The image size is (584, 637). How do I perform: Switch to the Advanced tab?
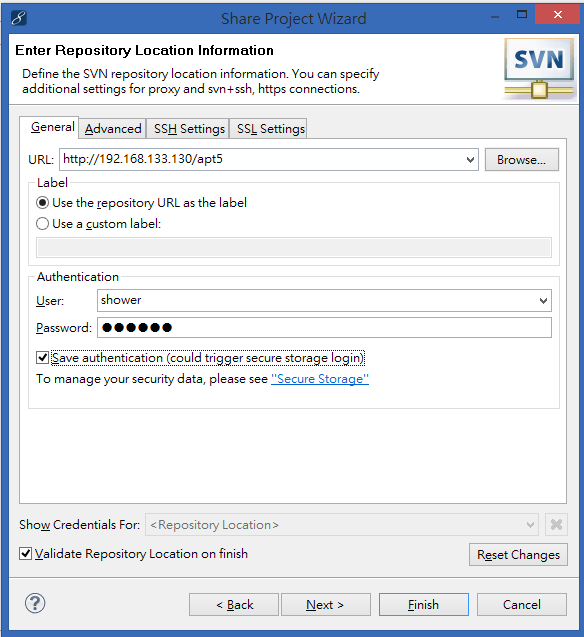(x=113, y=129)
